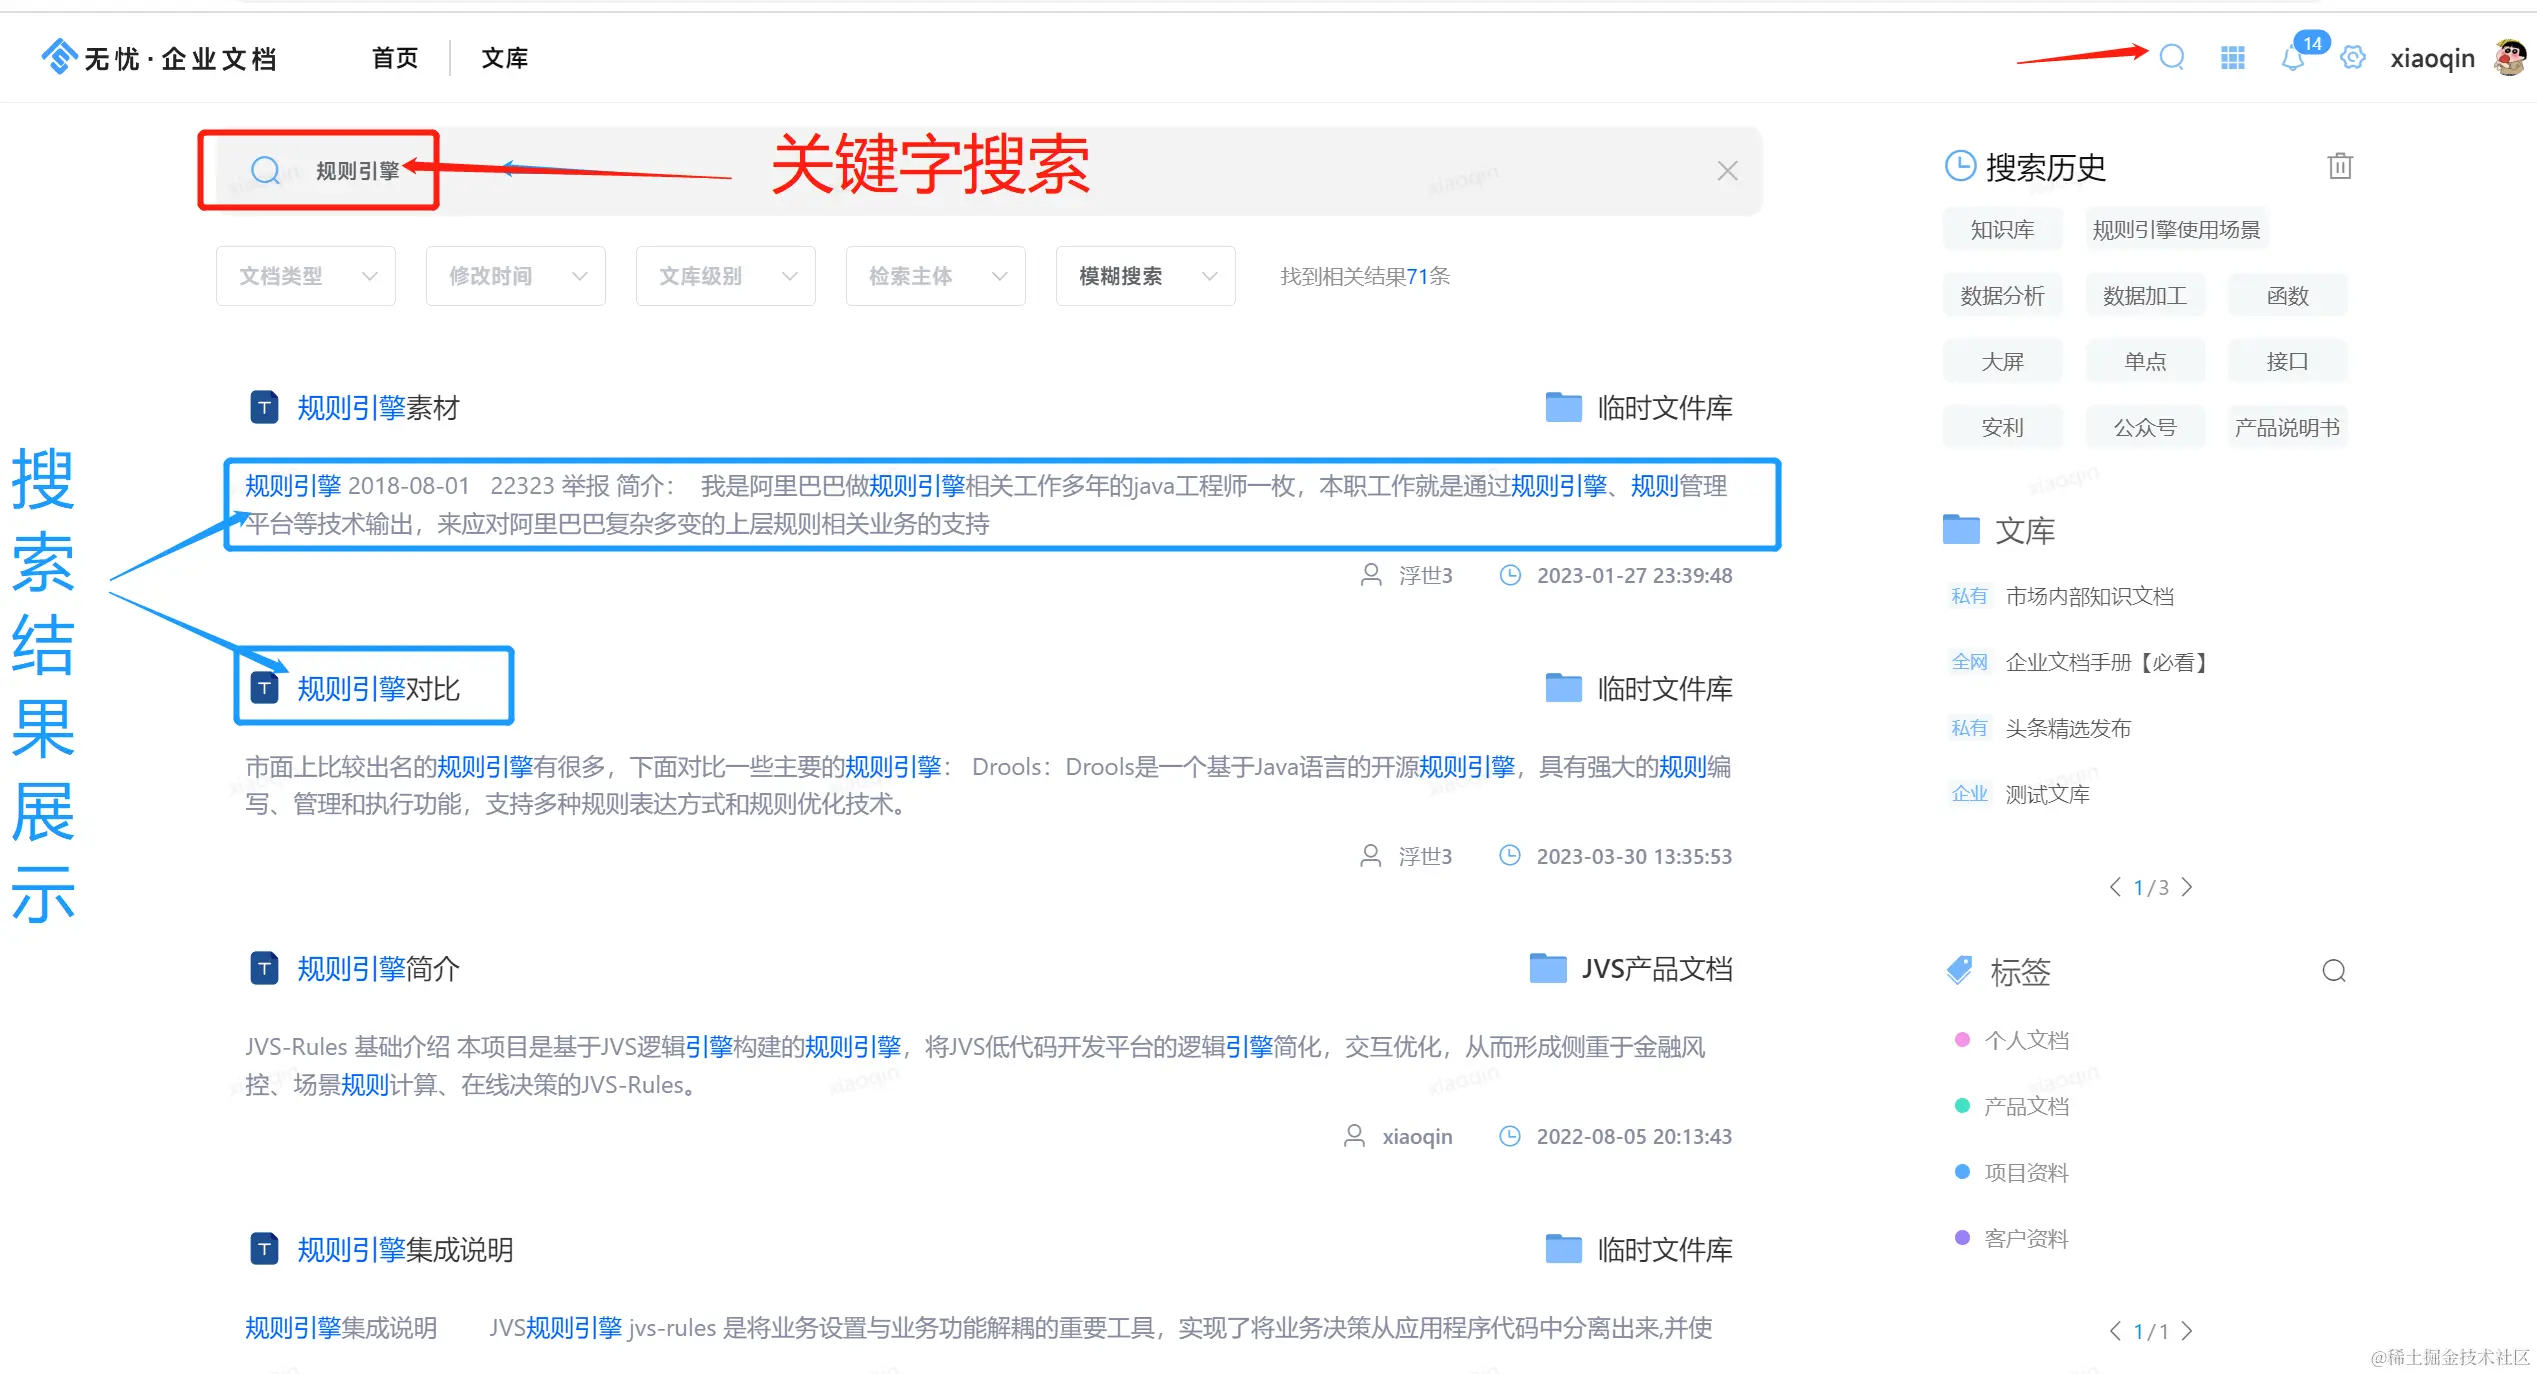The width and height of the screenshot is (2537, 1374).
Task: Open the 规则引擎对比 document link
Action: pyautogui.click(x=378, y=689)
